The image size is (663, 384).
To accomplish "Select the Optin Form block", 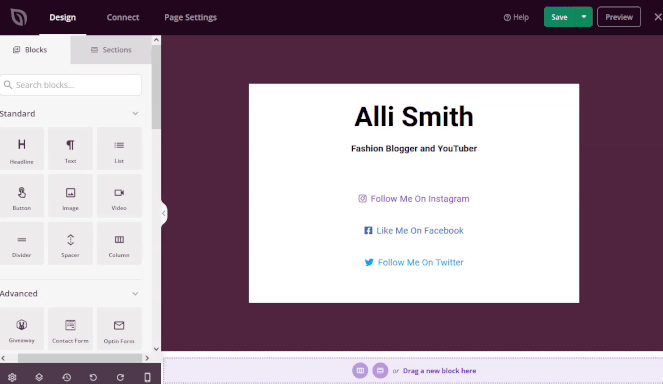I will (119, 329).
